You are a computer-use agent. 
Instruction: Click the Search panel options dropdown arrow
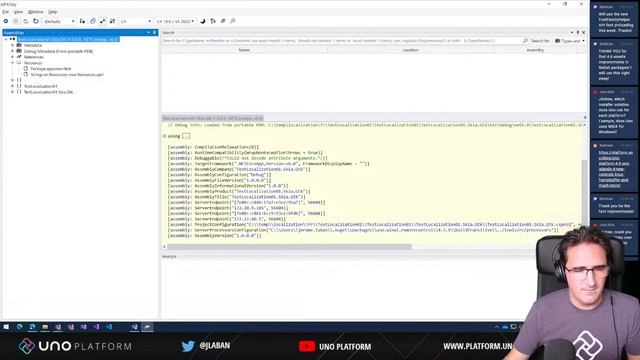click(x=572, y=32)
